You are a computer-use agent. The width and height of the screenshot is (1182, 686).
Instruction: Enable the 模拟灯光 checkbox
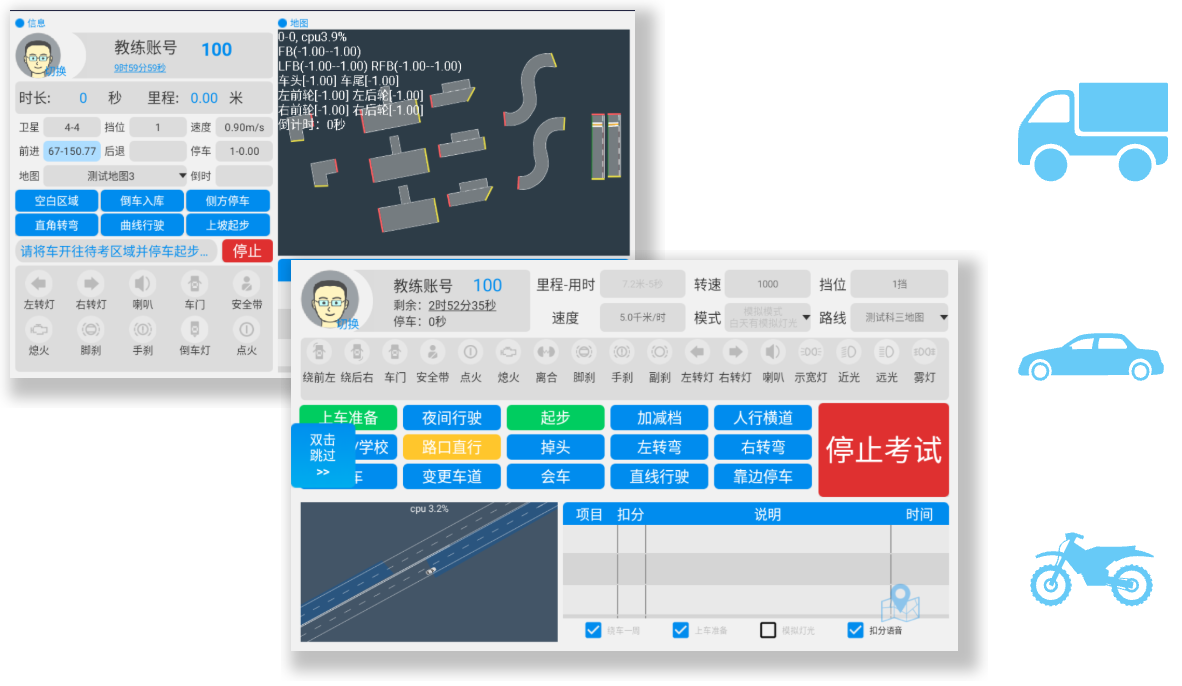point(768,630)
